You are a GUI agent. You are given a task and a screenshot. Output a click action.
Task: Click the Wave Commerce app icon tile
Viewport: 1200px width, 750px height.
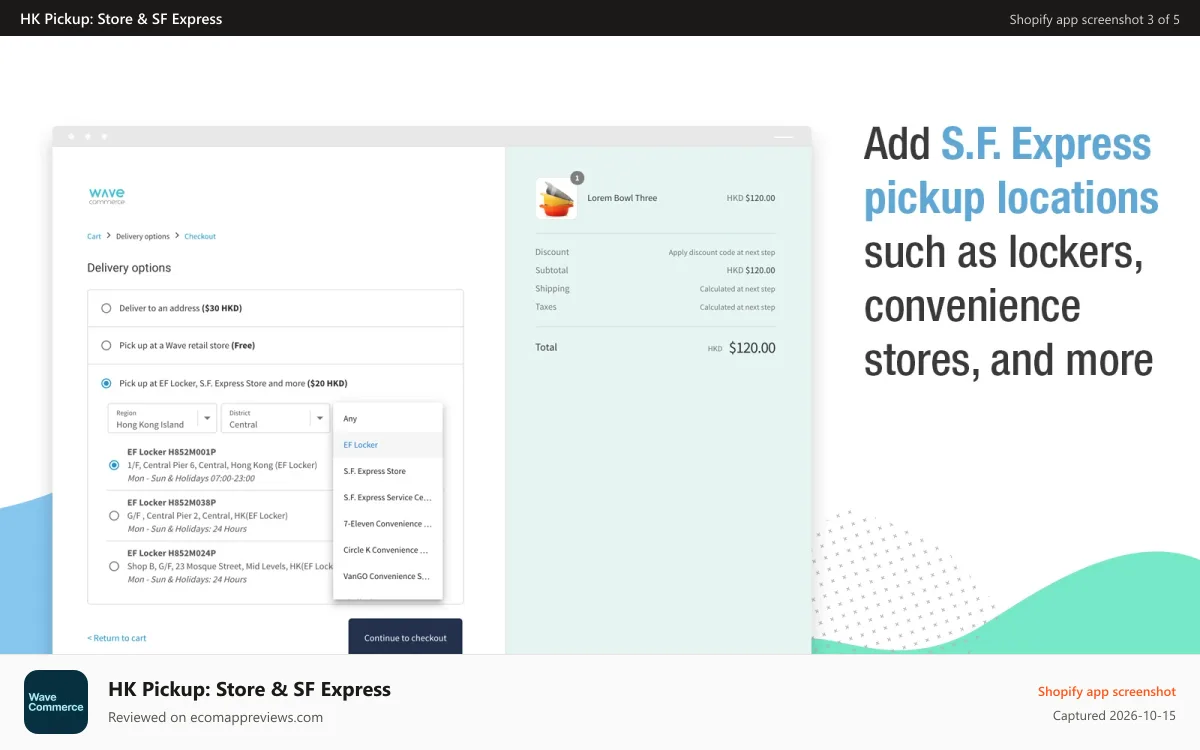tap(56, 702)
